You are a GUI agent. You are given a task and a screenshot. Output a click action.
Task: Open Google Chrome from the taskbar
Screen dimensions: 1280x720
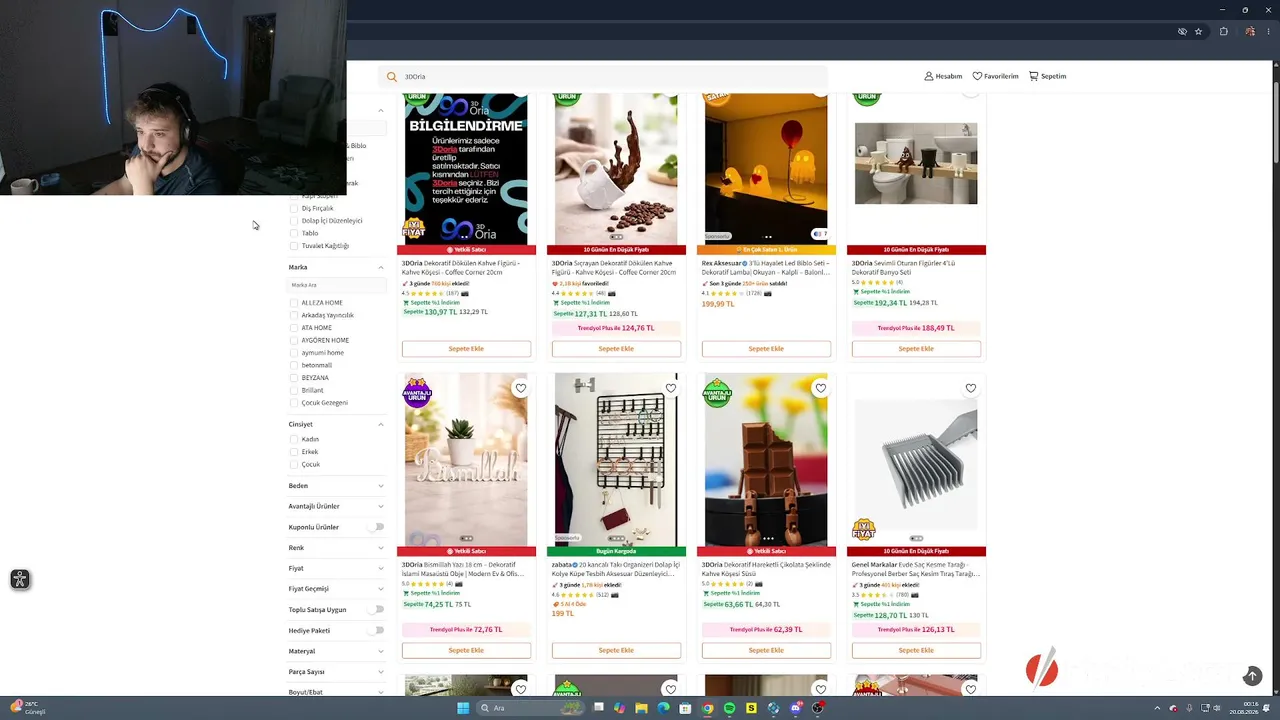tap(708, 708)
